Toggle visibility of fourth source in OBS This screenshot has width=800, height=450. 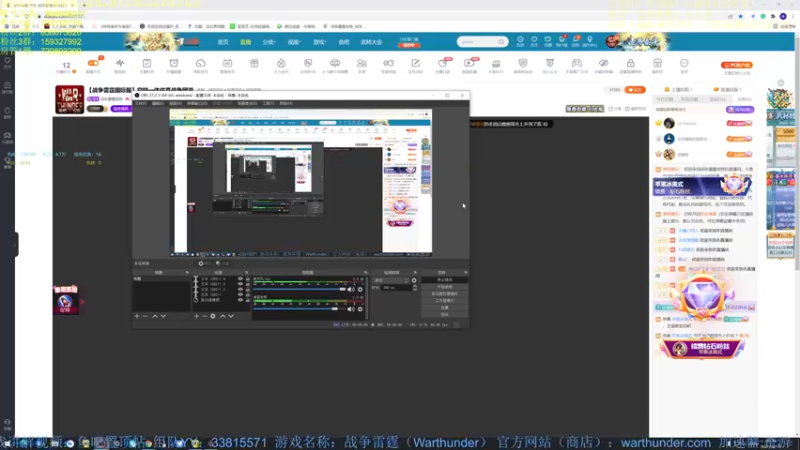click(240, 294)
